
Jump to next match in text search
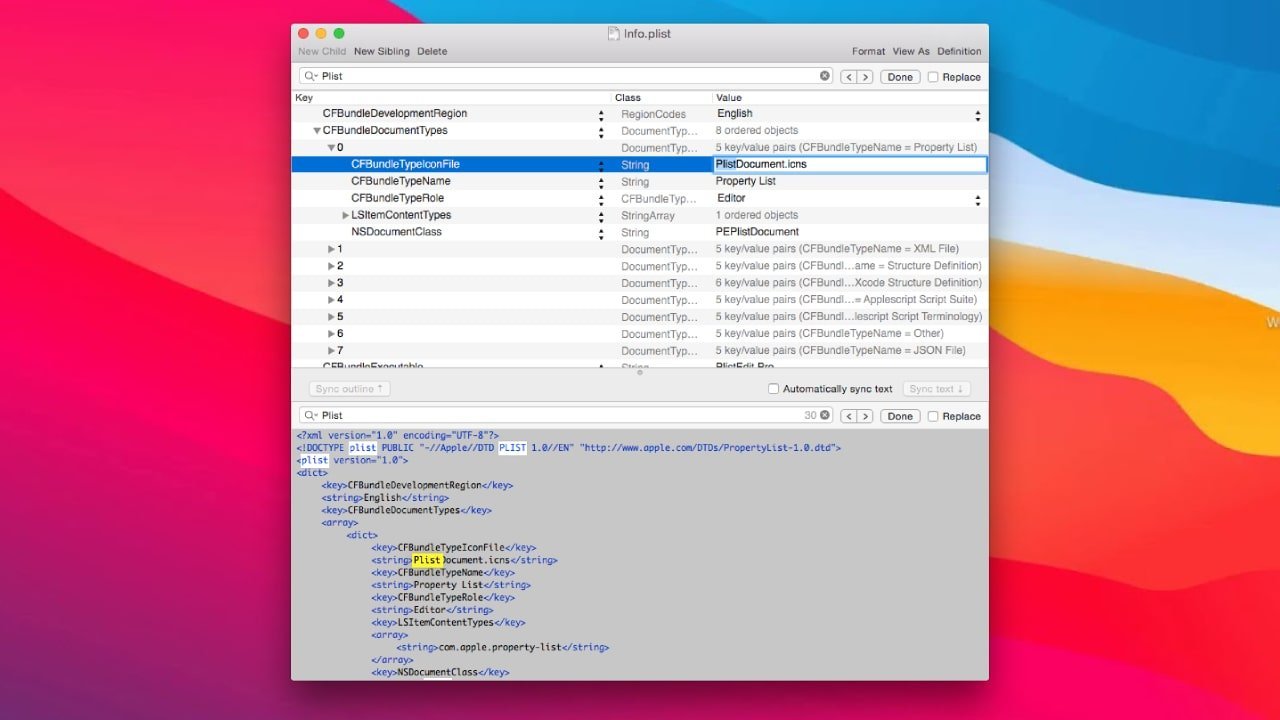coord(865,416)
